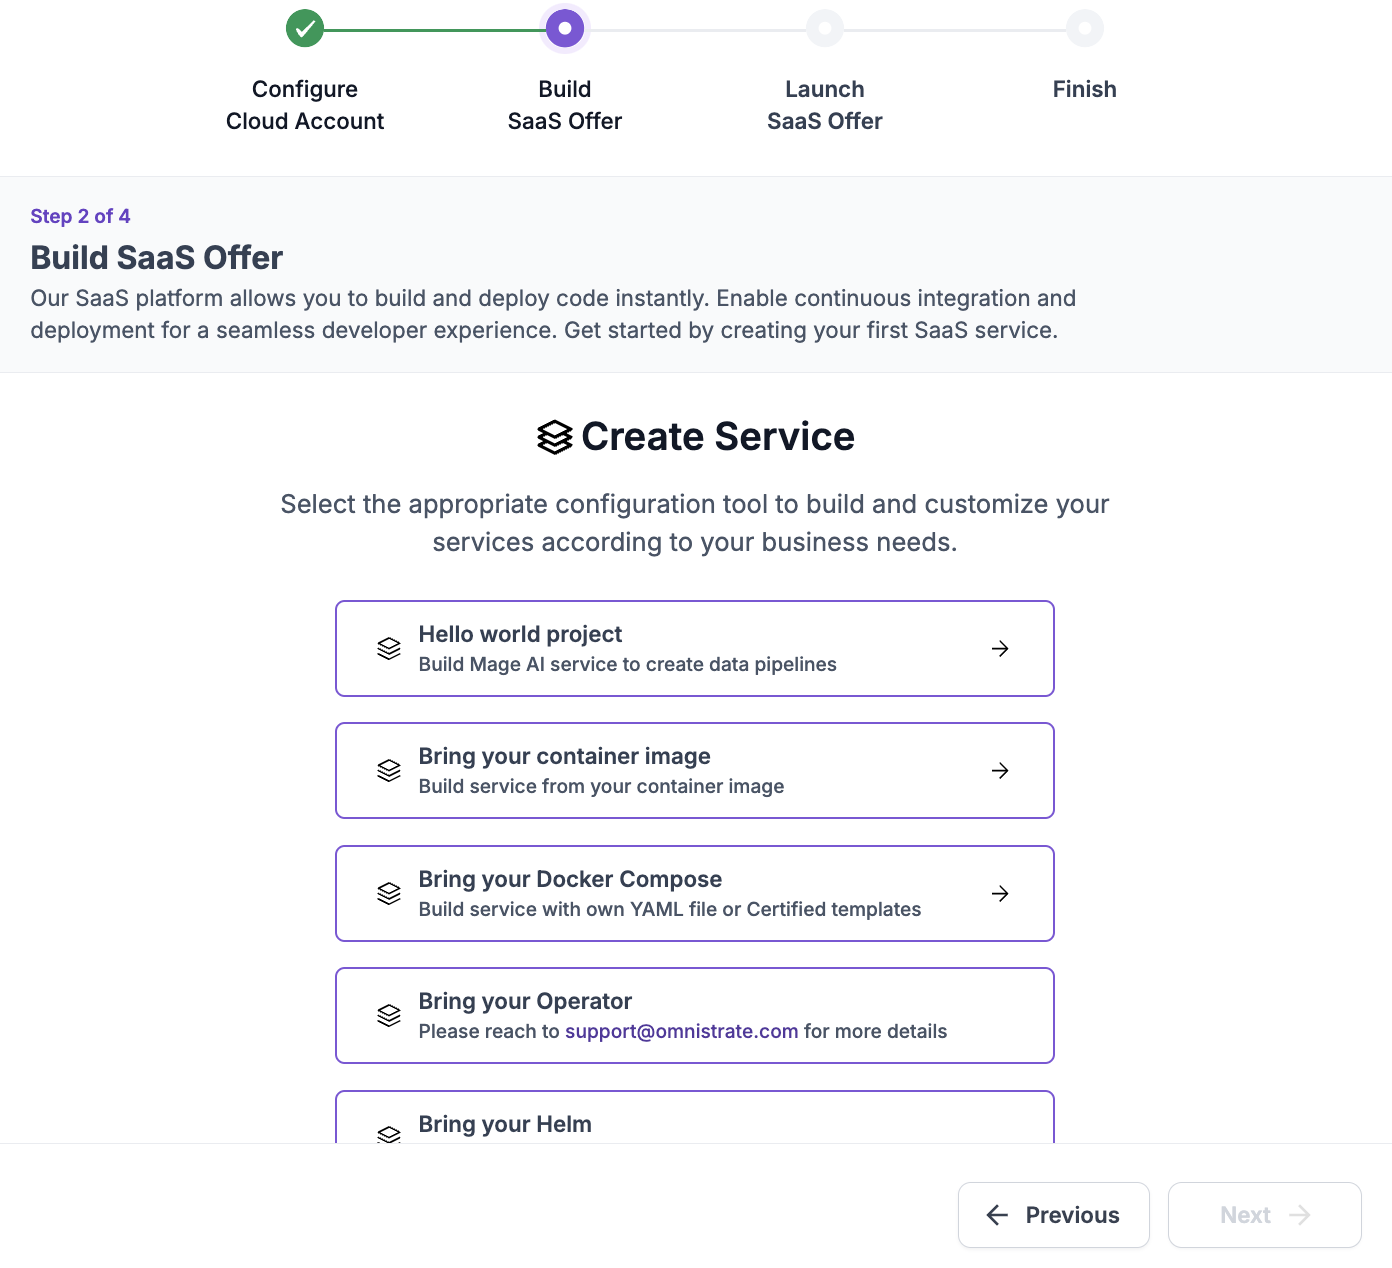1392x1268 pixels.
Task: Click the Launch SaaS Offer step circle
Action: pyautogui.click(x=825, y=28)
